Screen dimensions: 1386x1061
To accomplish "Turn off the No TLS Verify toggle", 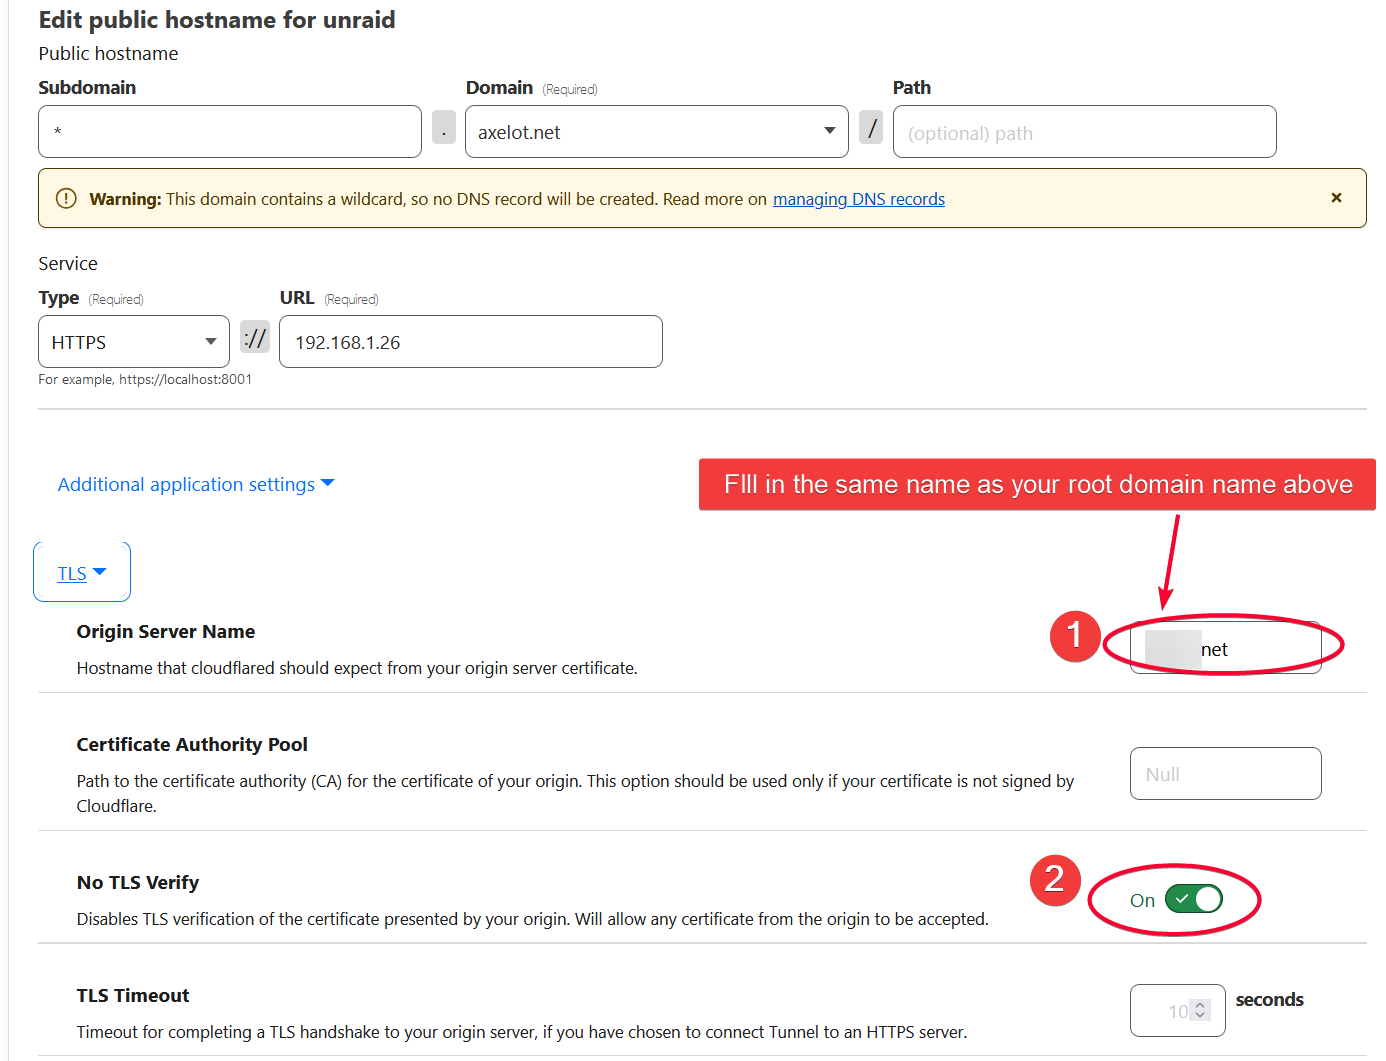I will pos(1194,899).
